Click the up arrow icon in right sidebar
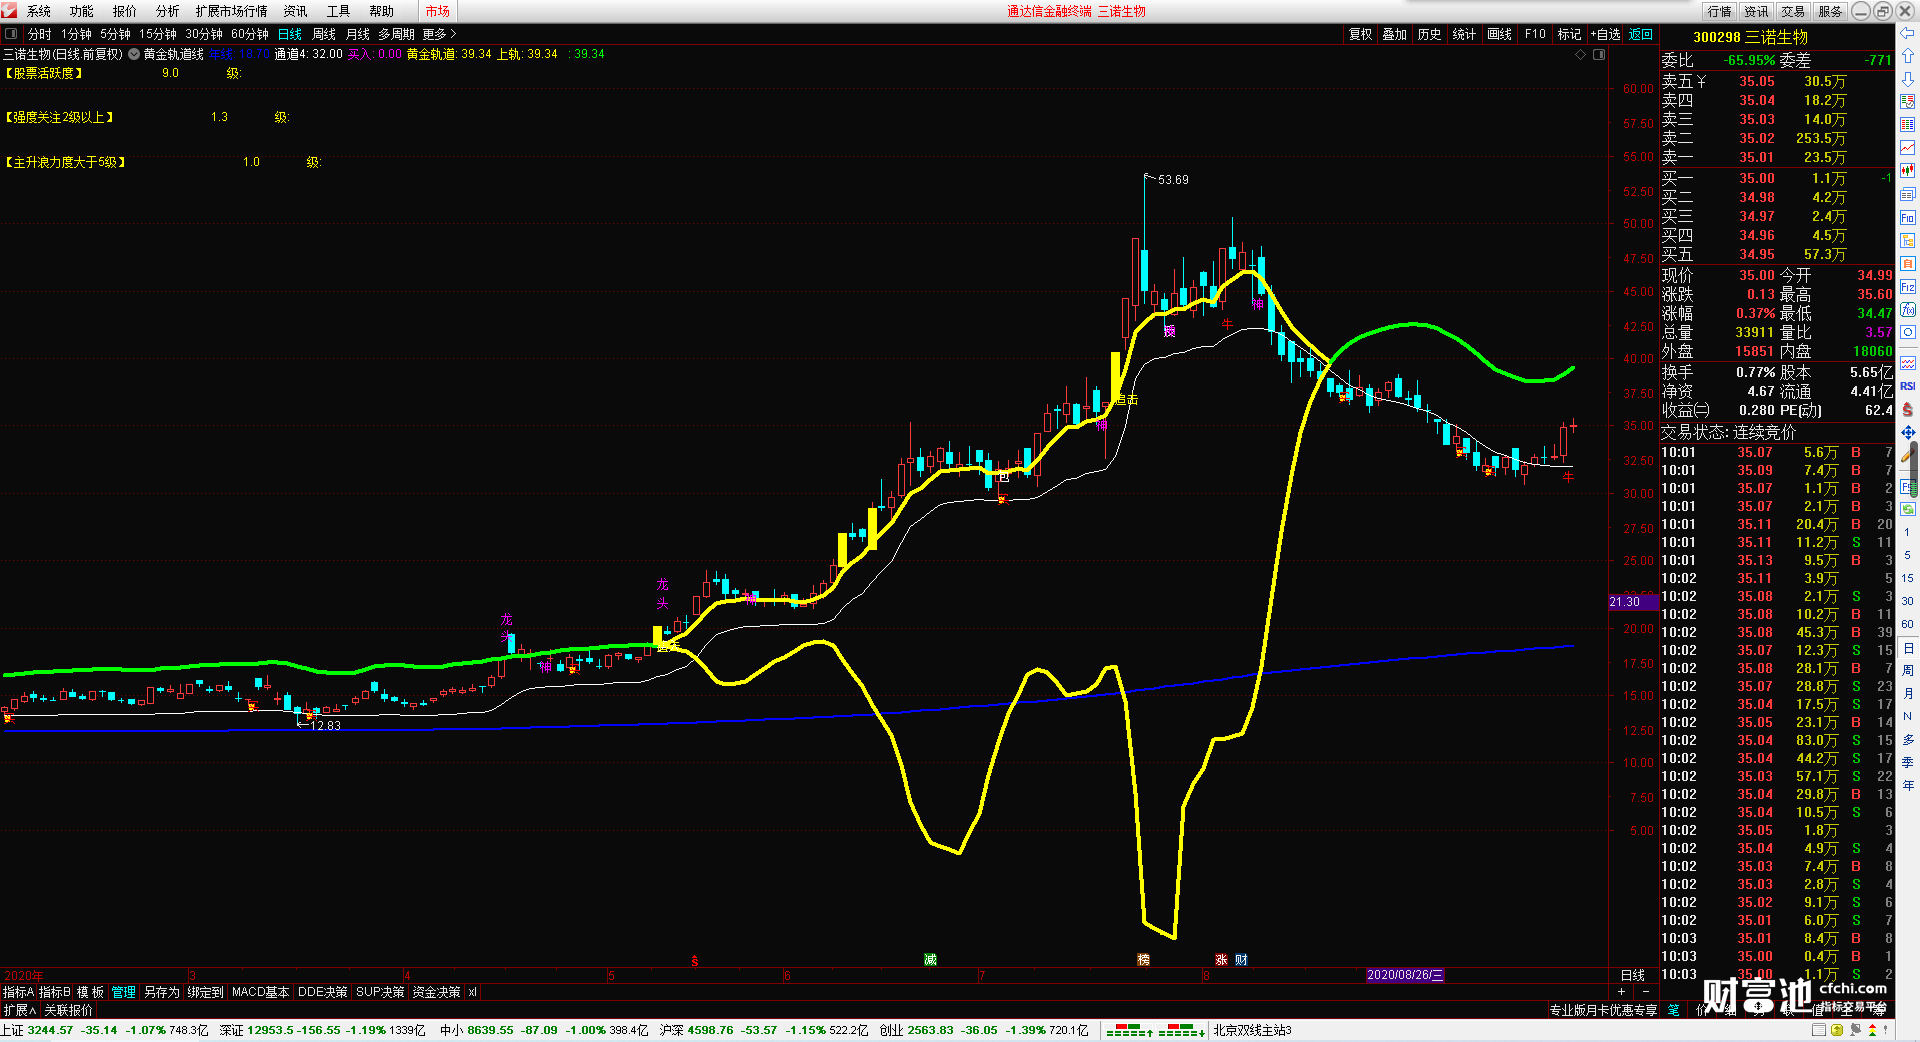Viewport: 1920px width, 1042px height. coord(1908,57)
